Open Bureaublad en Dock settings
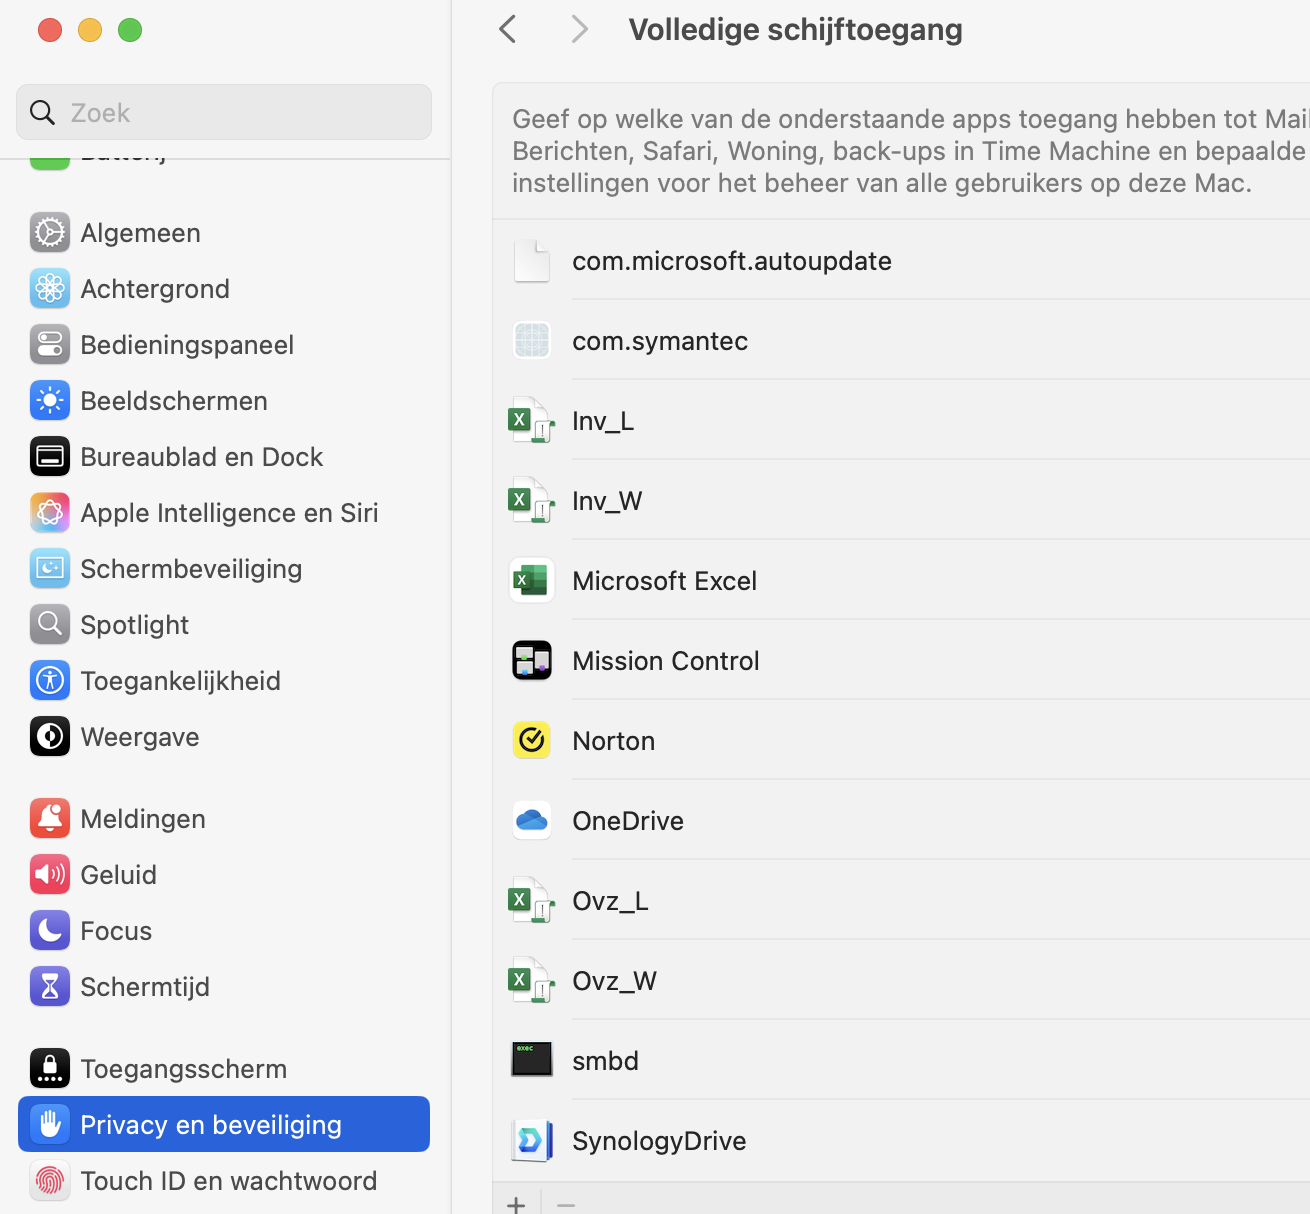The image size is (1310, 1214). [x=201, y=456]
